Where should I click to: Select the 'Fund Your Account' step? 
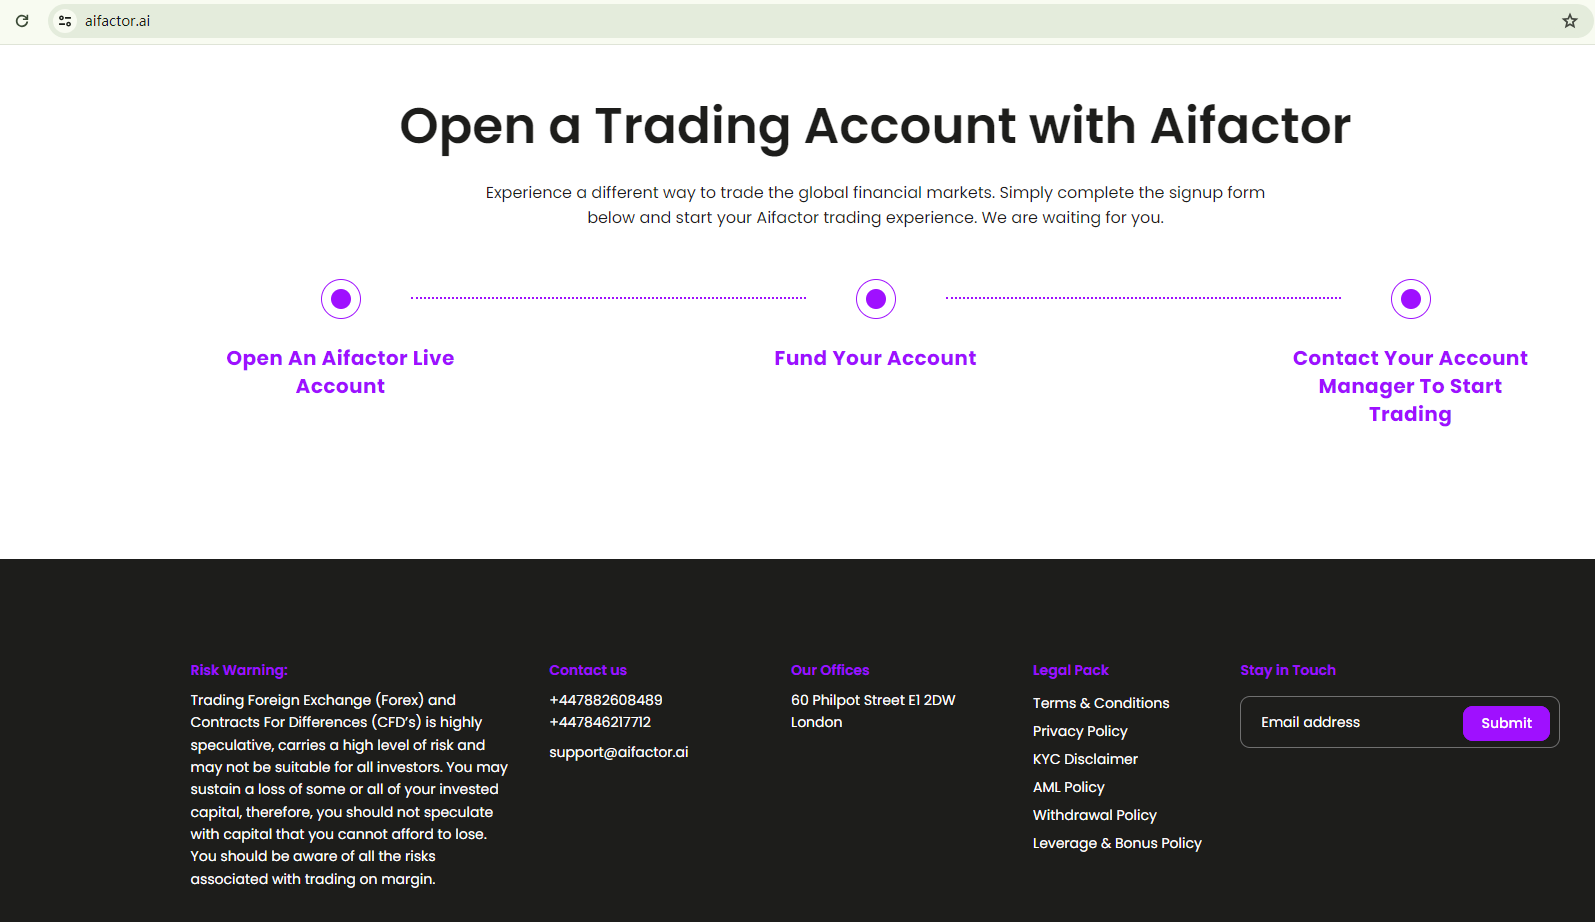[x=875, y=358]
